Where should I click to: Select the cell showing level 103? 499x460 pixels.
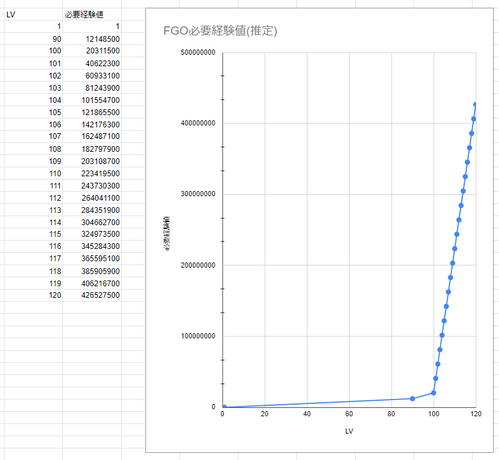[33, 88]
